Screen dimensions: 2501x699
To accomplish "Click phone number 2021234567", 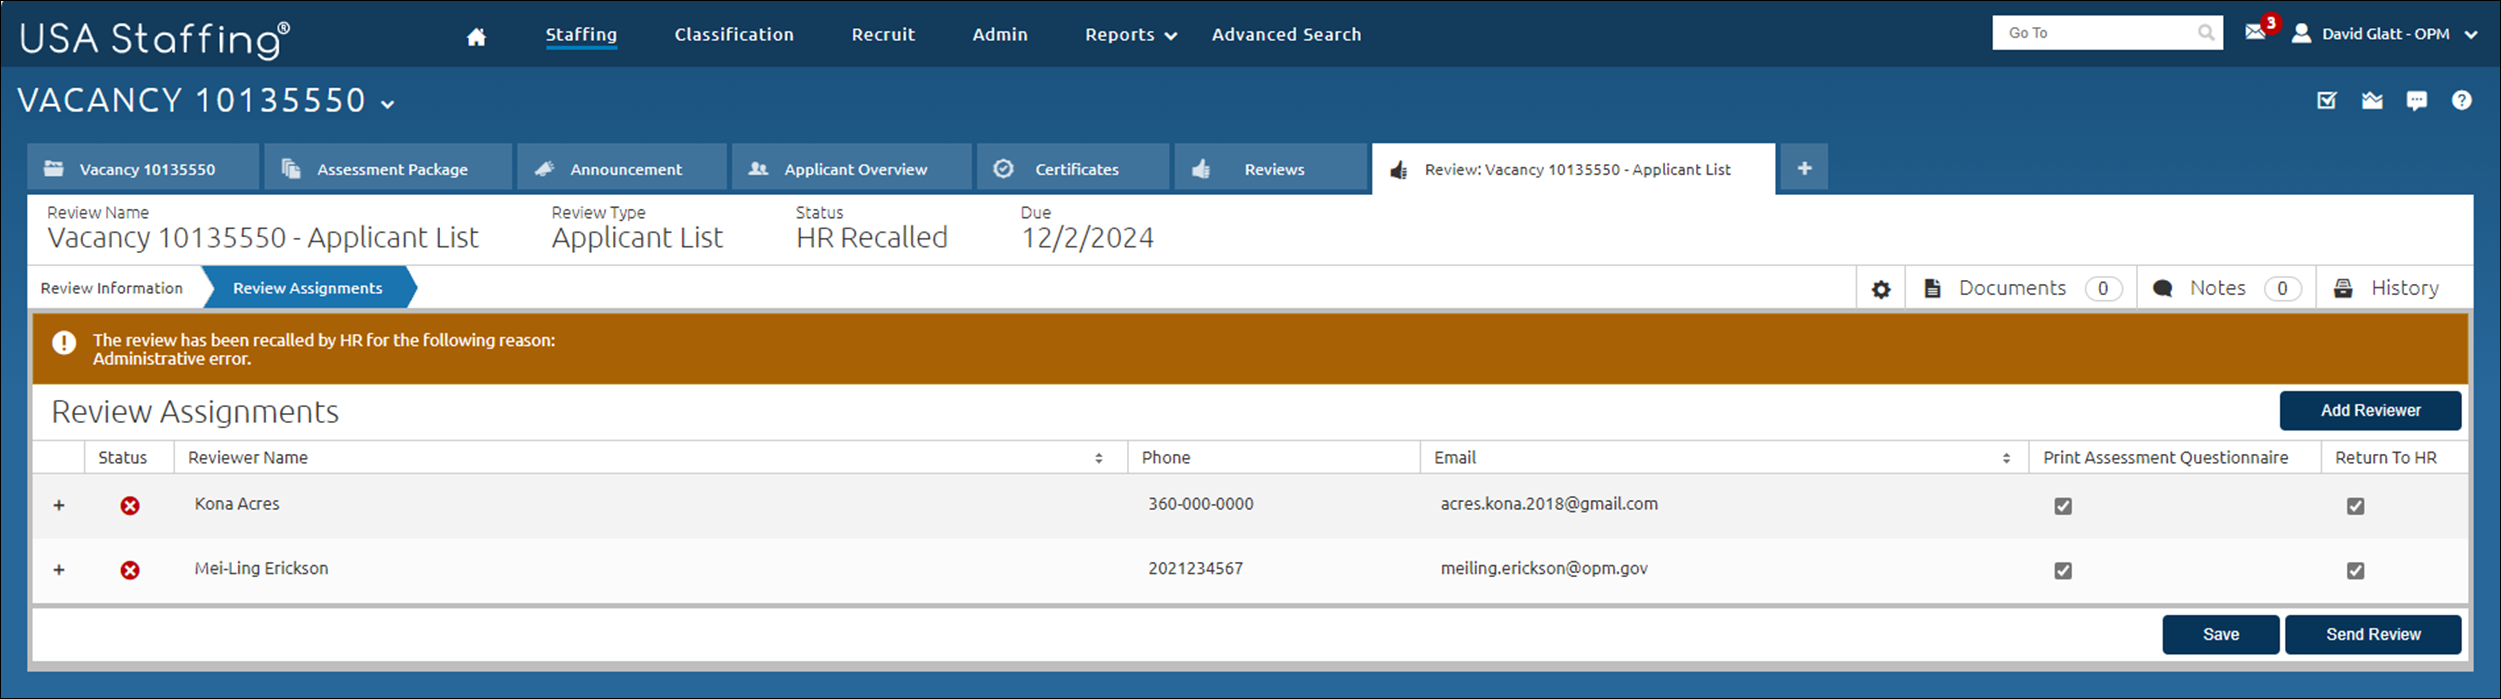I will click(x=1195, y=568).
